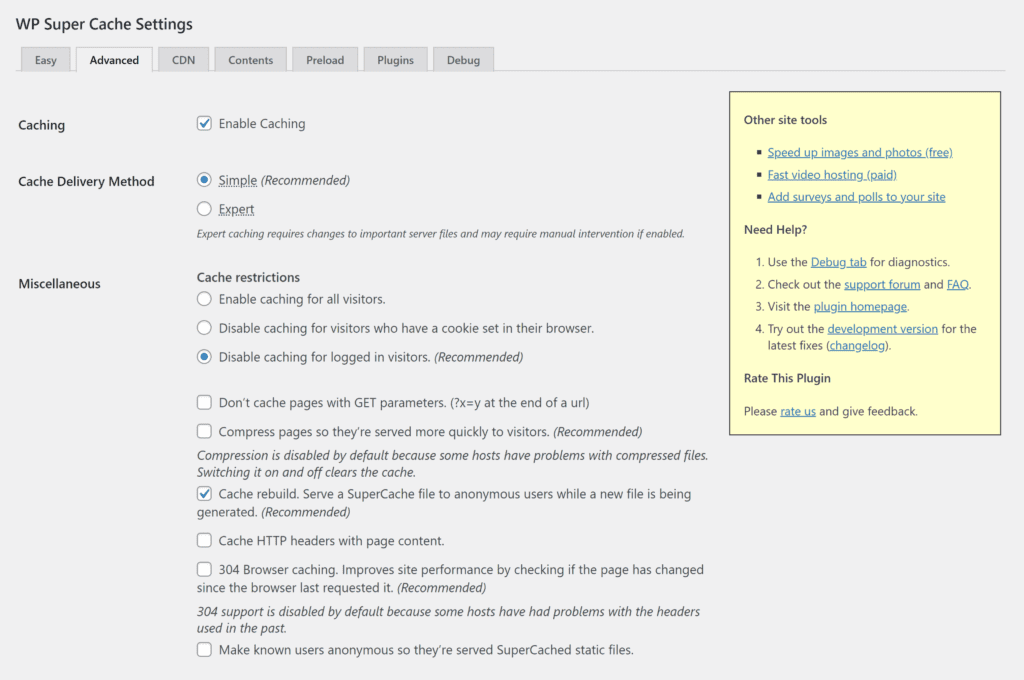Image resolution: width=1024 pixels, height=680 pixels.
Task: Click the Other site tools heading
Action: [785, 120]
